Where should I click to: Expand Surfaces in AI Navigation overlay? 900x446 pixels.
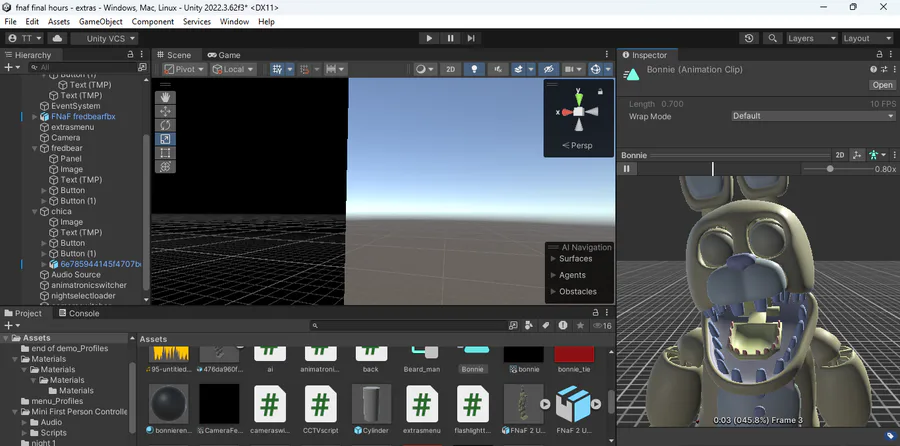pyautogui.click(x=554, y=259)
